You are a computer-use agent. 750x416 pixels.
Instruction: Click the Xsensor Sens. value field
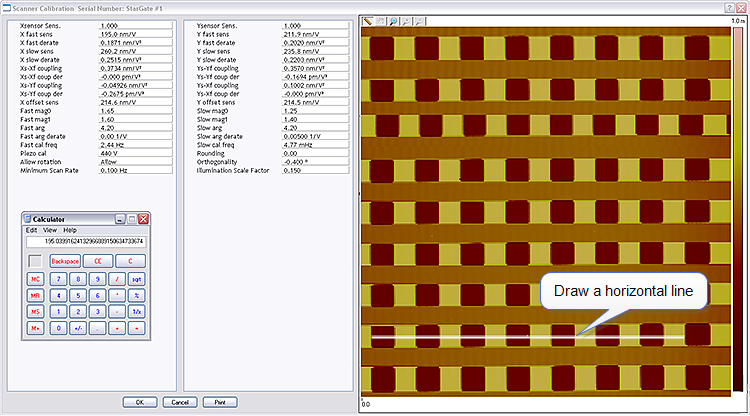click(136, 26)
